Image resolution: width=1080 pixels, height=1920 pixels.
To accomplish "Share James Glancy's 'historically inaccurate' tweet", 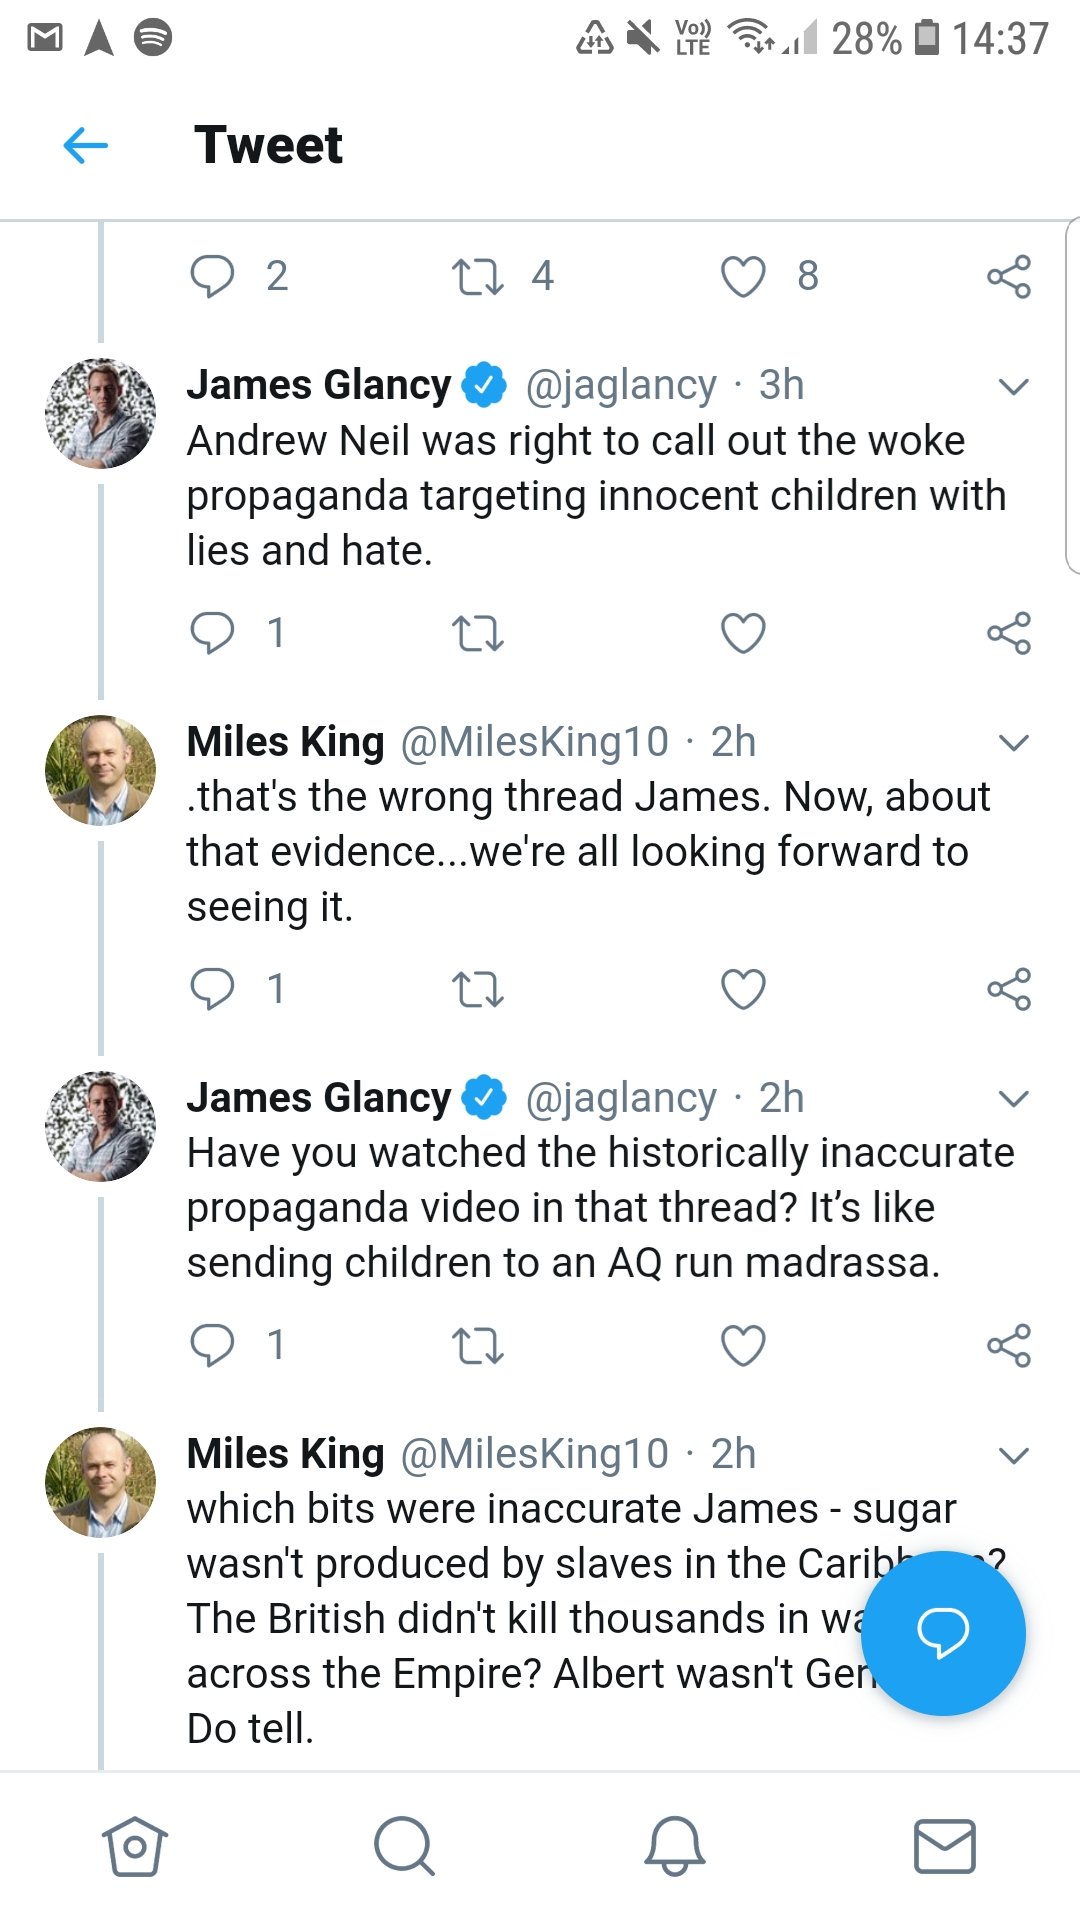I will 1008,1345.
